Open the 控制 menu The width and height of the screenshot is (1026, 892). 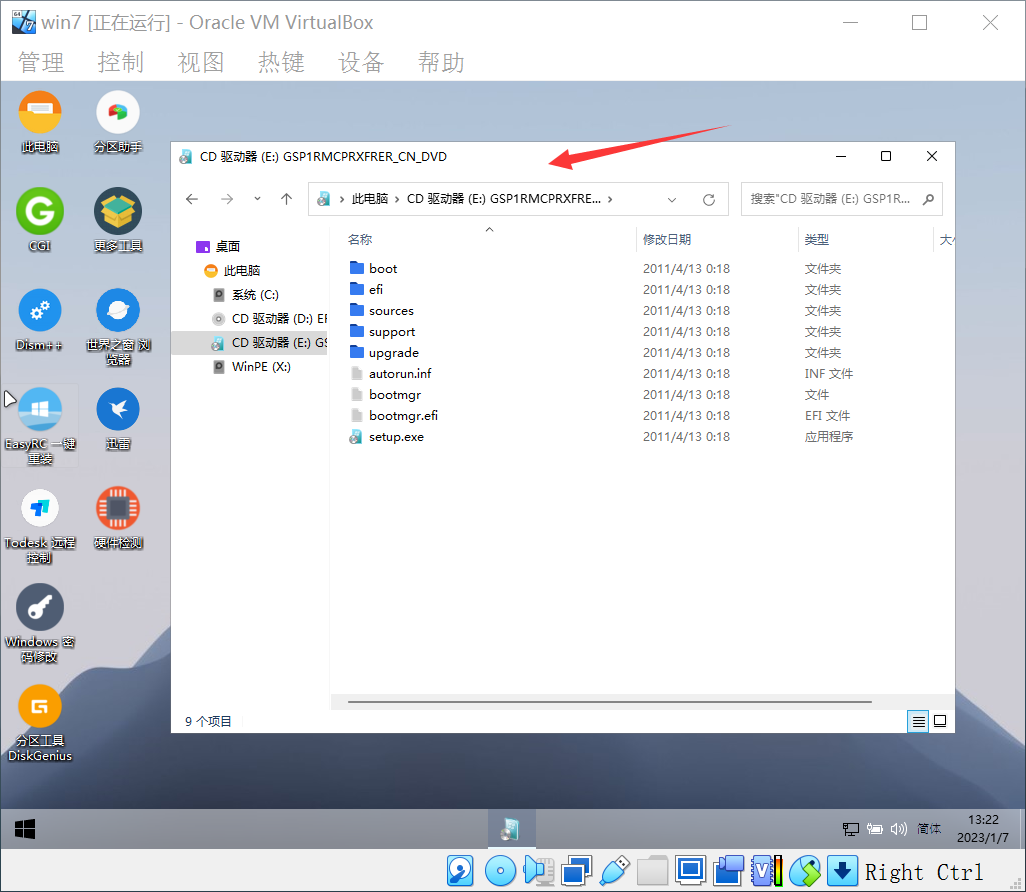(x=121, y=63)
